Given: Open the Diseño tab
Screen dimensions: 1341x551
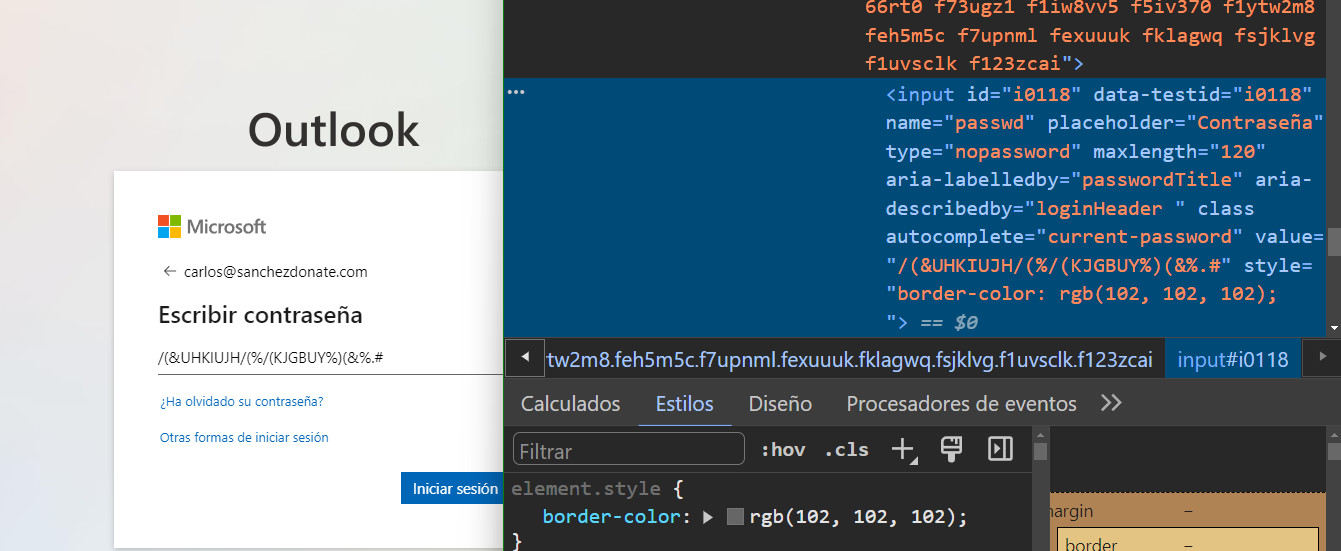Looking at the screenshot, I should point(780,404).
